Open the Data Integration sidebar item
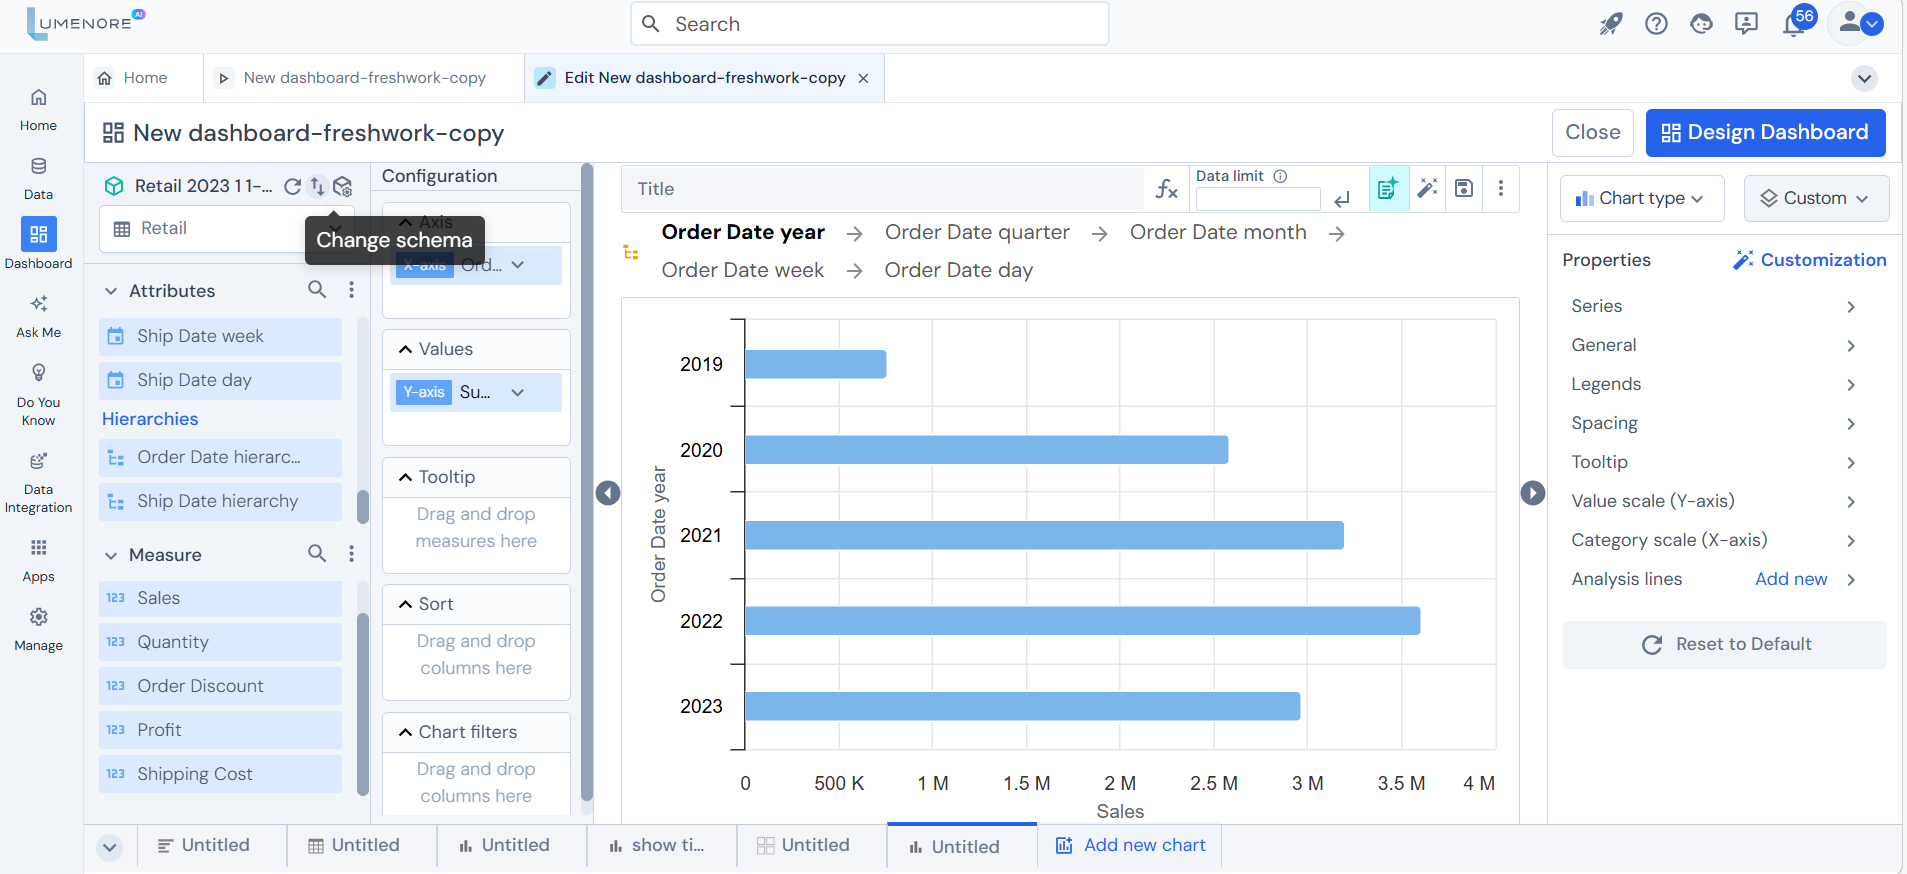 point(38,483)
